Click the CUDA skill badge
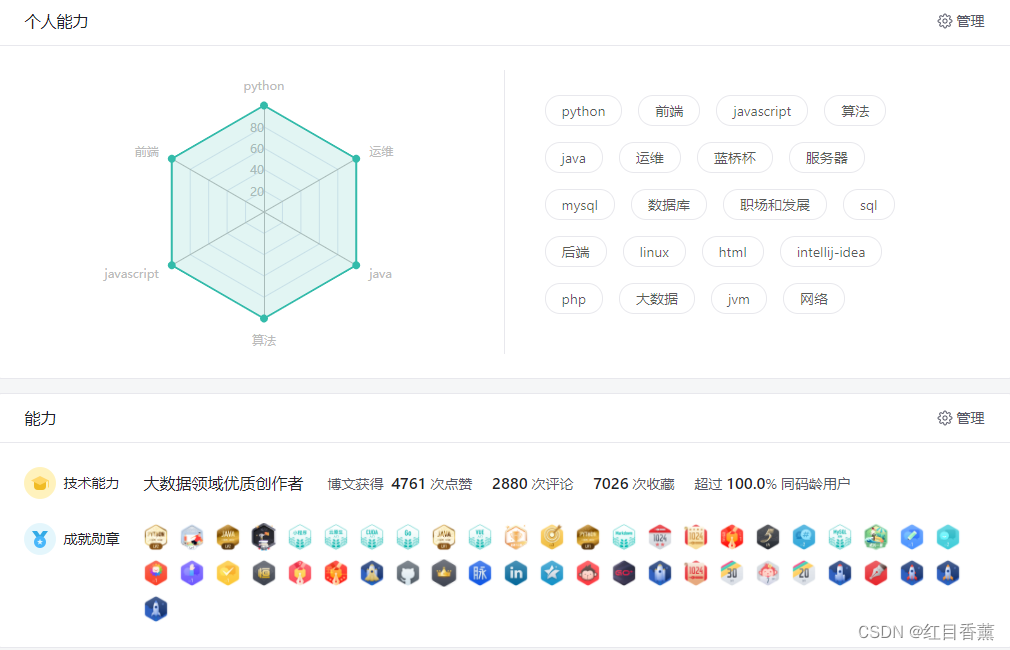Screen dimensions: 1010x650 tap(372, 537)
